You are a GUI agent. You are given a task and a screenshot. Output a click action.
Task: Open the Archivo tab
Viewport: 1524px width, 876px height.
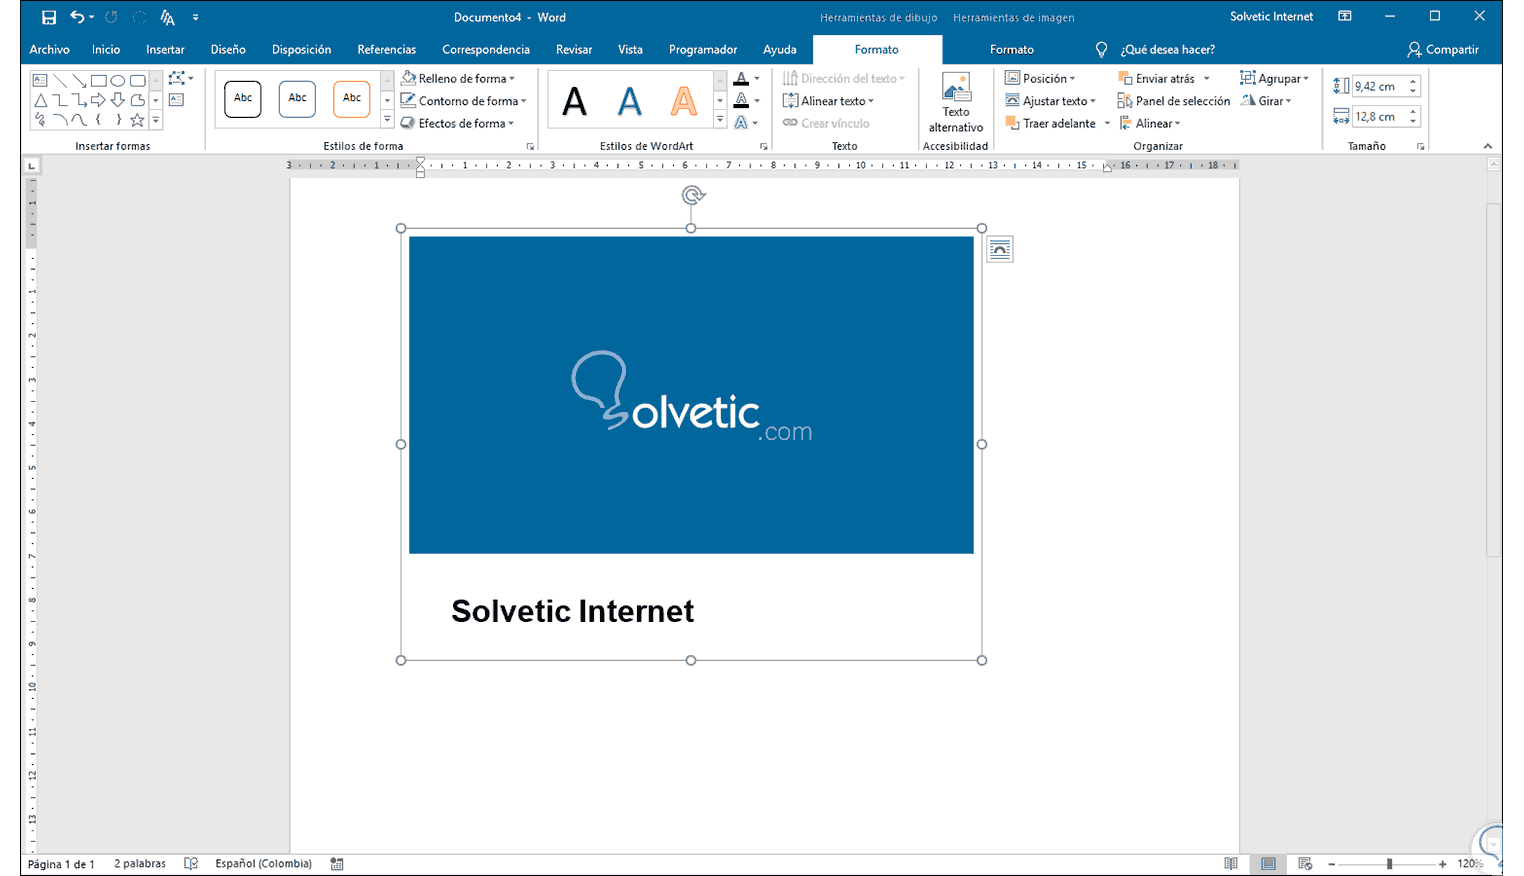(x=49, y=49)
